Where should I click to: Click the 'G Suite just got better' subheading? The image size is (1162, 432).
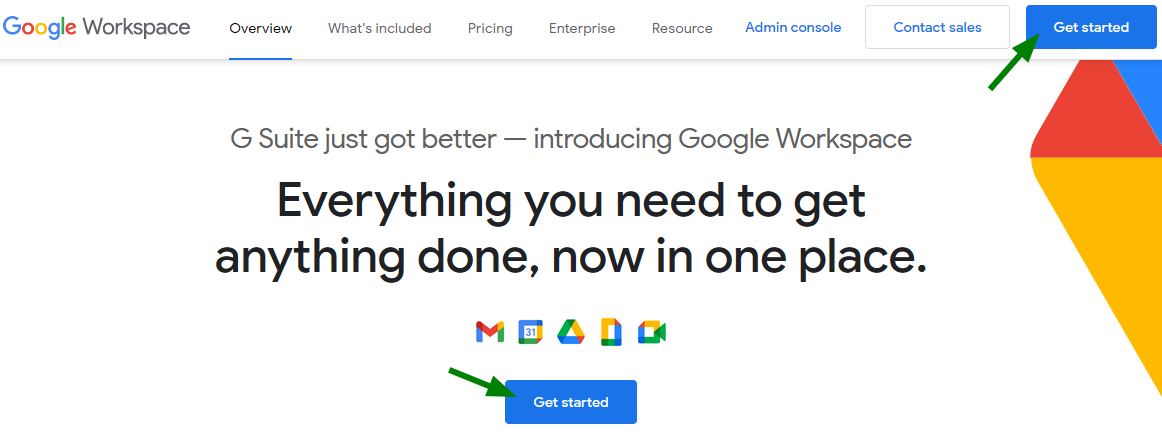click(571, 139)
